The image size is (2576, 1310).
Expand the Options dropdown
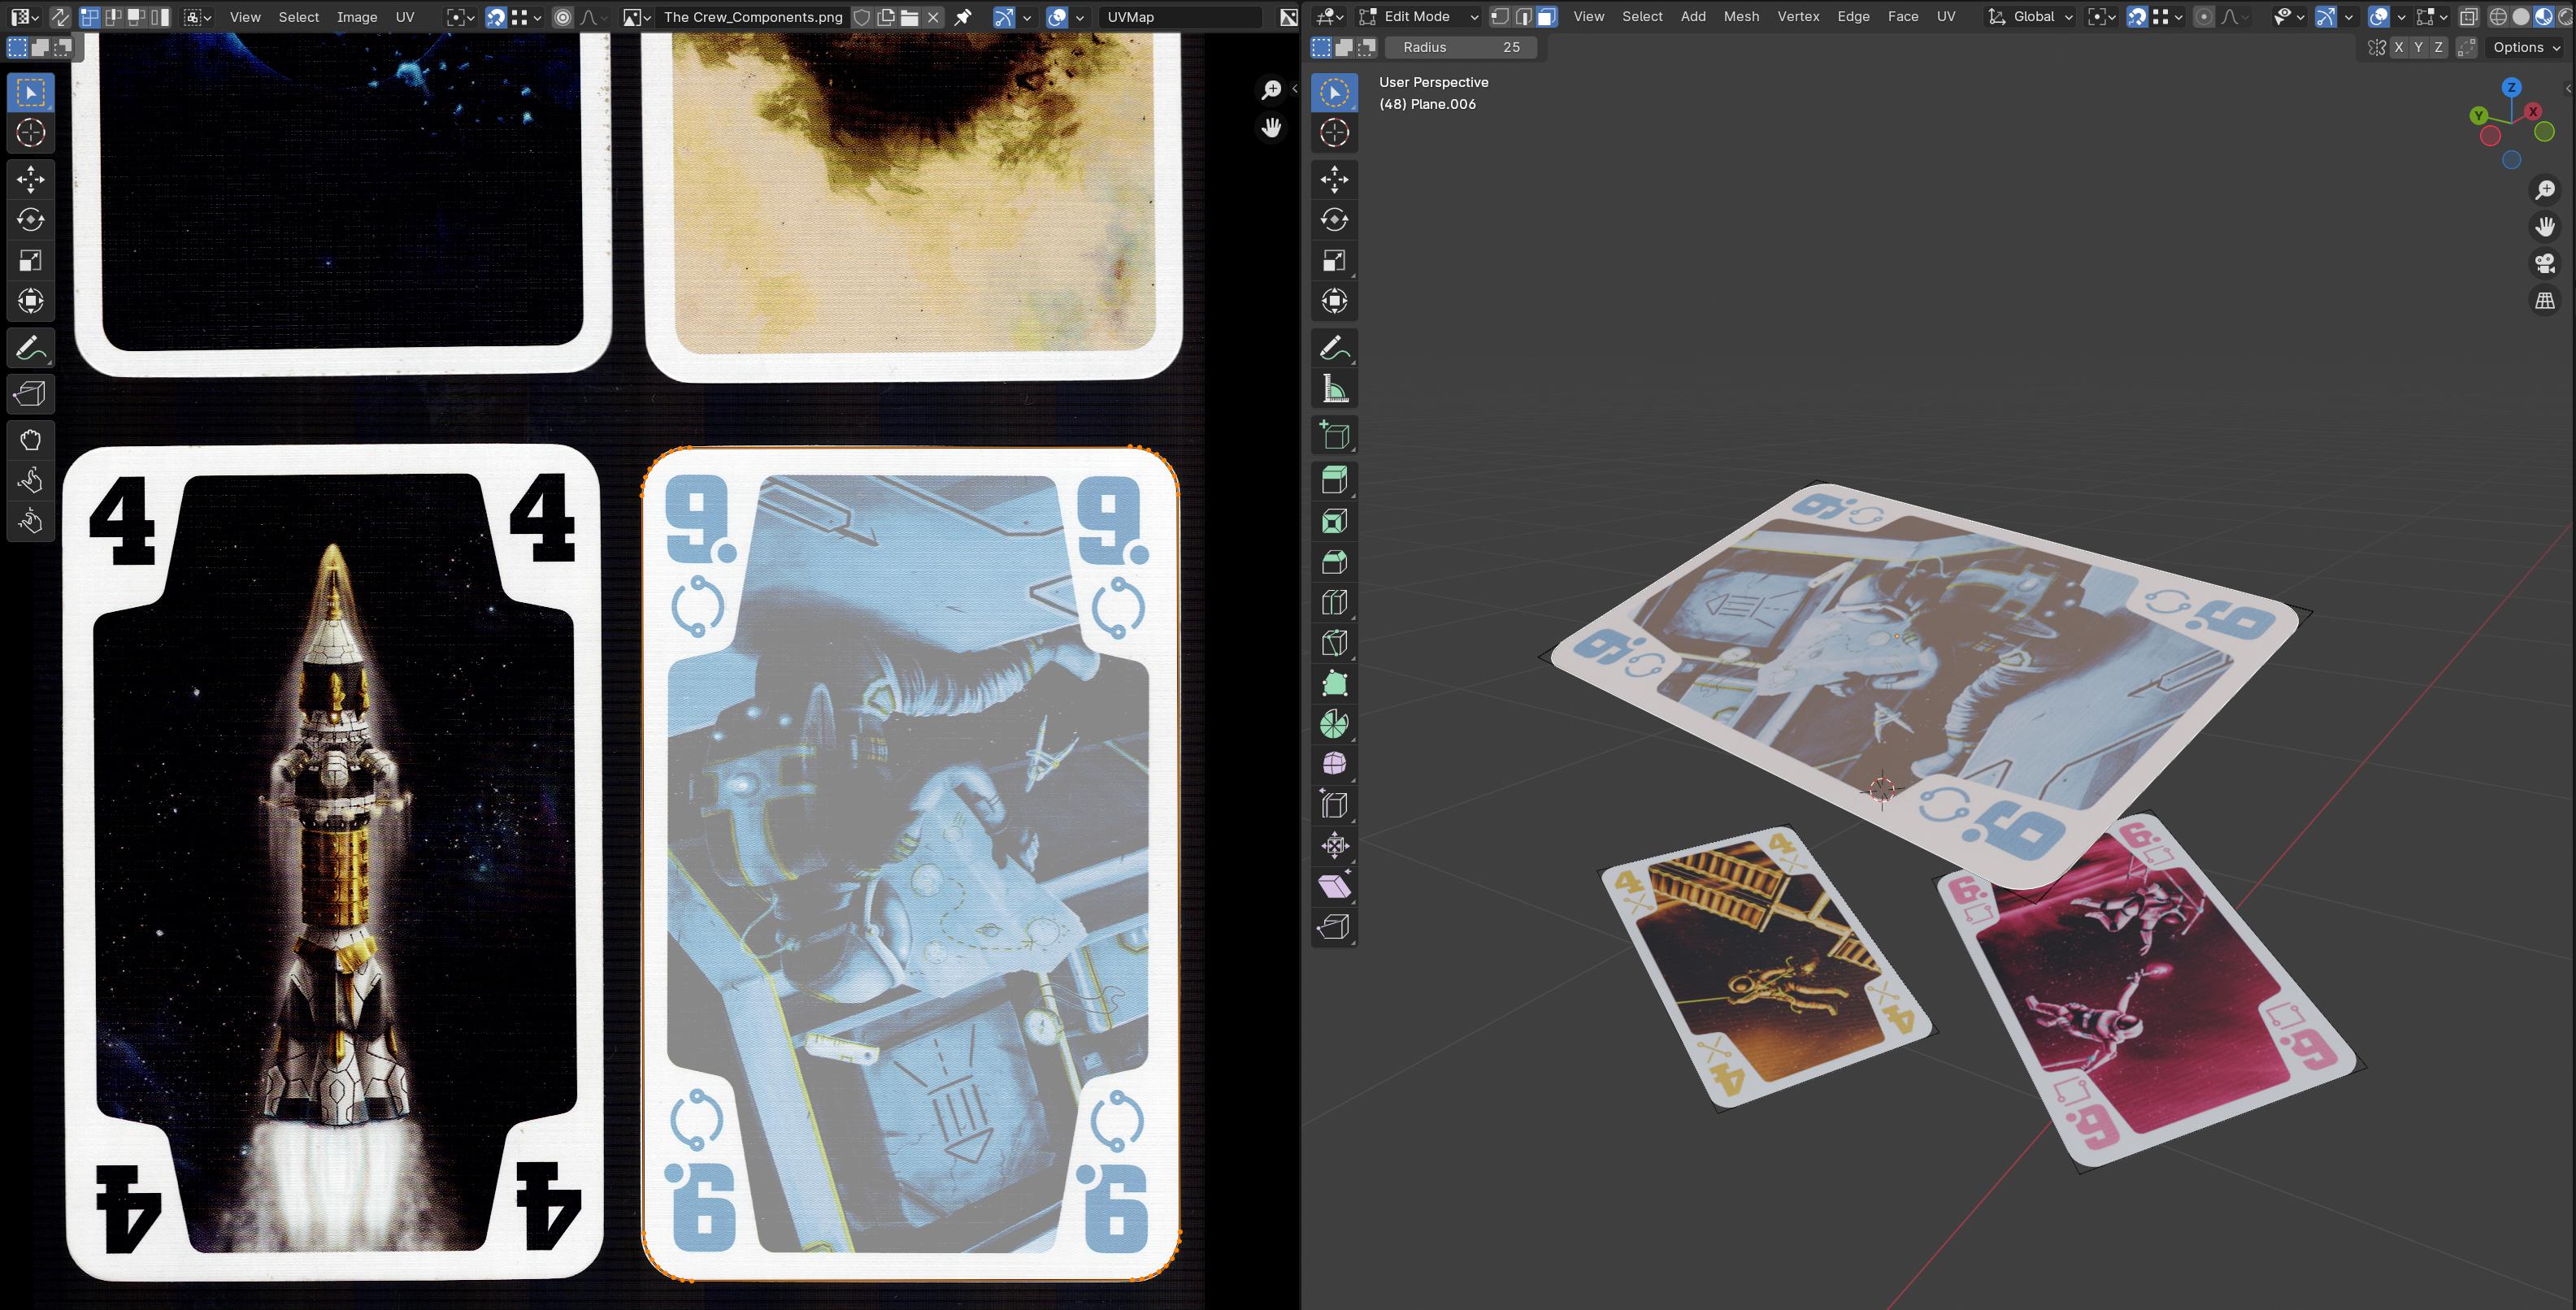point(2526,47)
